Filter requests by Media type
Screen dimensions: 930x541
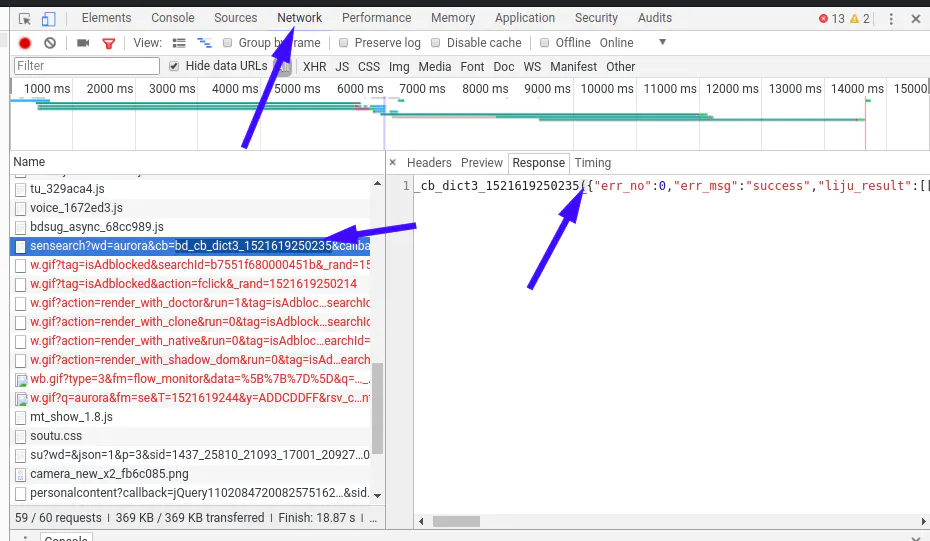point(435,66)
